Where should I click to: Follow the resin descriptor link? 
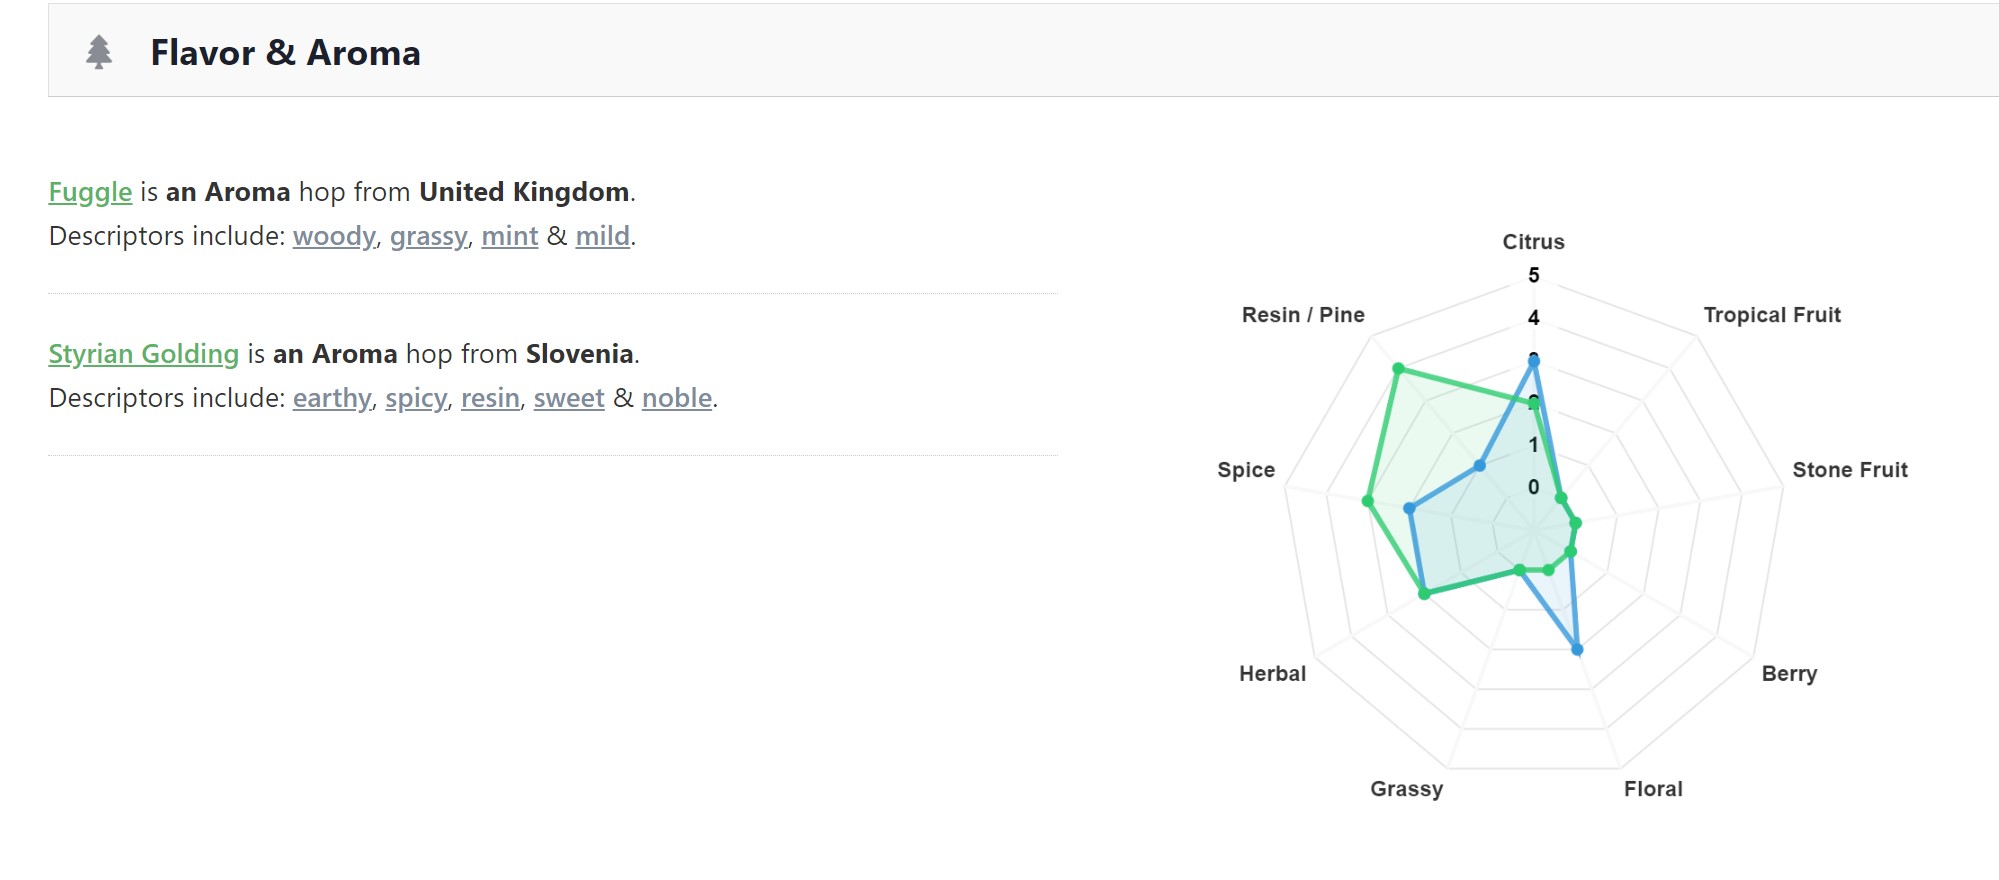[x=490, y=398]
